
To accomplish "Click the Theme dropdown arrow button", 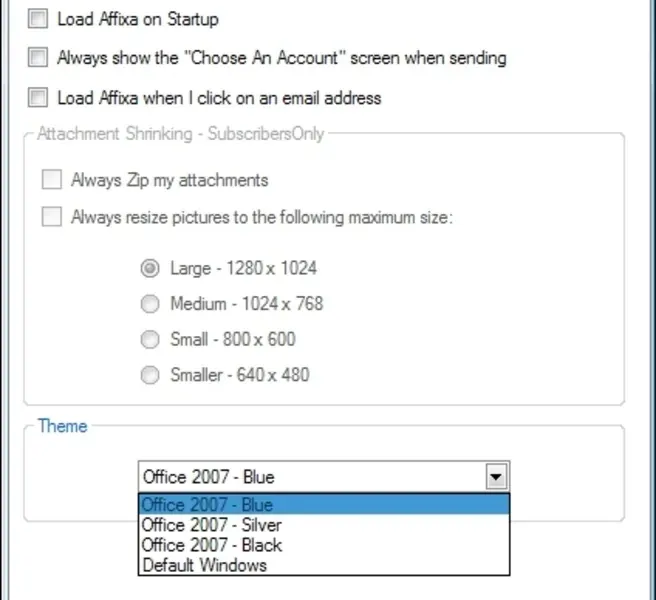I will [x=497, y=477].
